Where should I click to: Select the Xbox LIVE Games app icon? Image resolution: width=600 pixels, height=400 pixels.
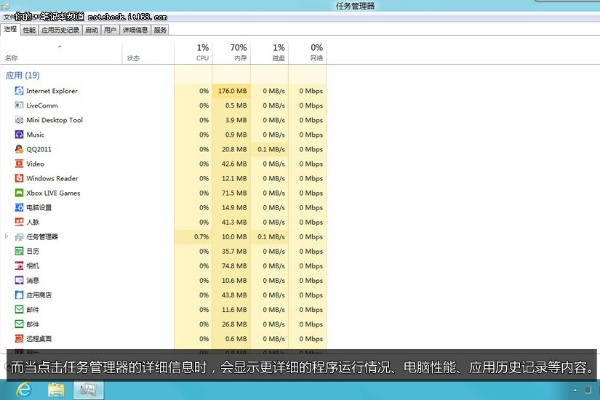pyautogui.click(x=19, y=193)
